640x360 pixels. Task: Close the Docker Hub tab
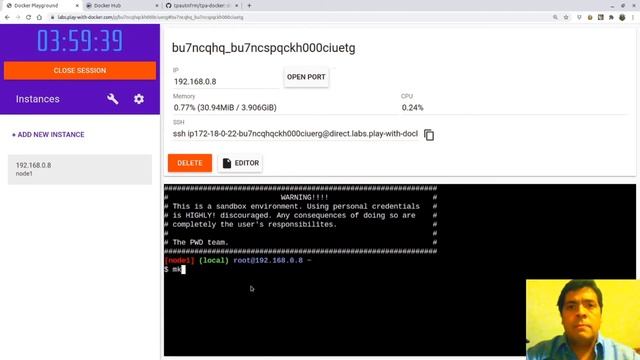click(x=157, y=6)
